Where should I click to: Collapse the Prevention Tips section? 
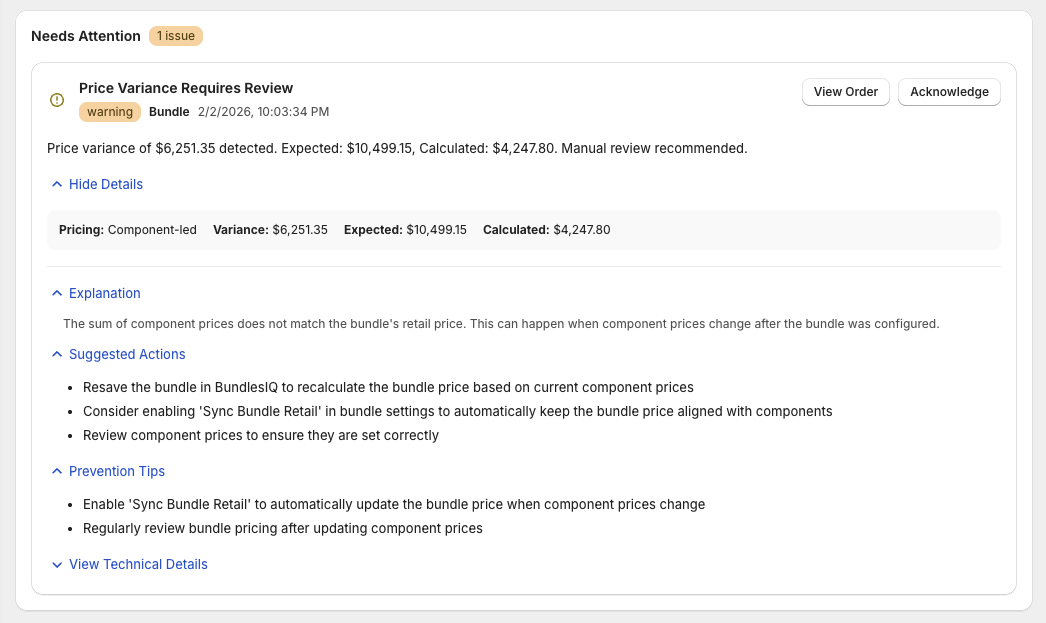(x=117, y=471)
